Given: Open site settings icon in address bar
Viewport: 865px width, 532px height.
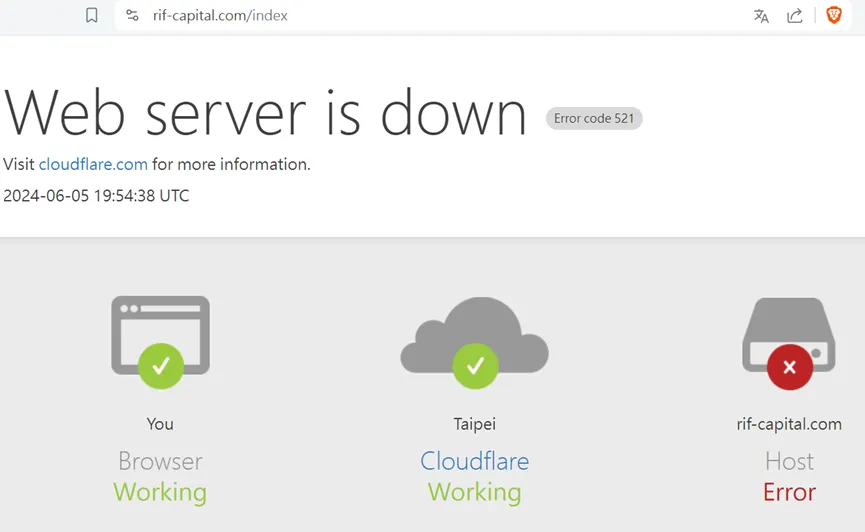Looking at the screenshot, I should (x=132, y=15).
